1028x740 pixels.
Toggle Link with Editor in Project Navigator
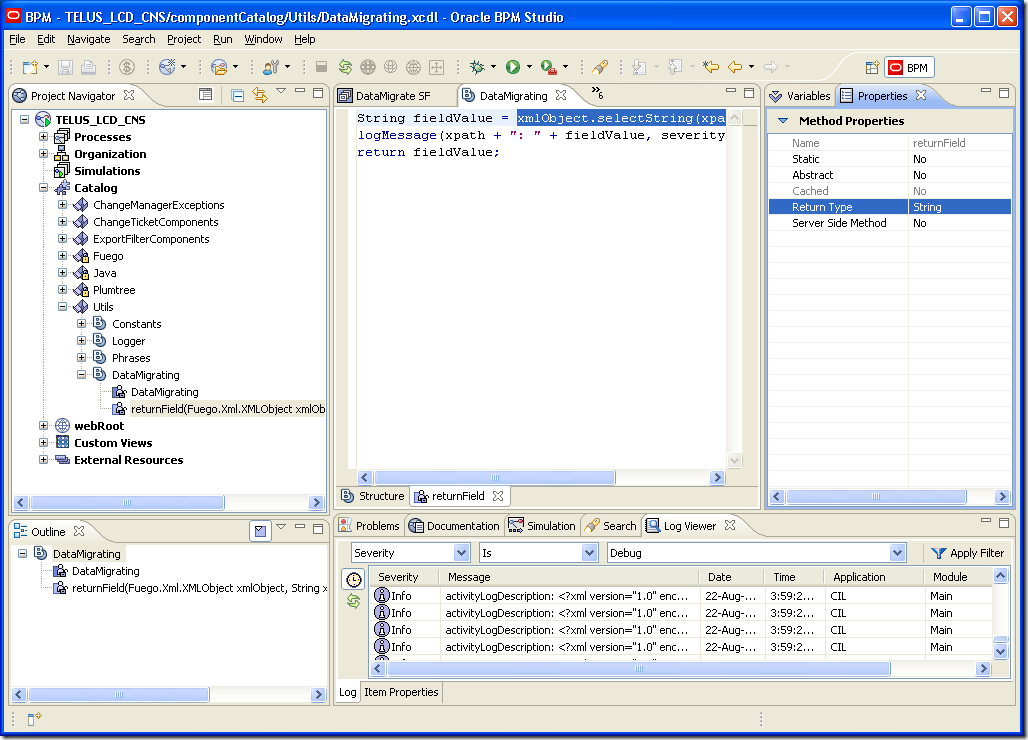coord(260,96)
